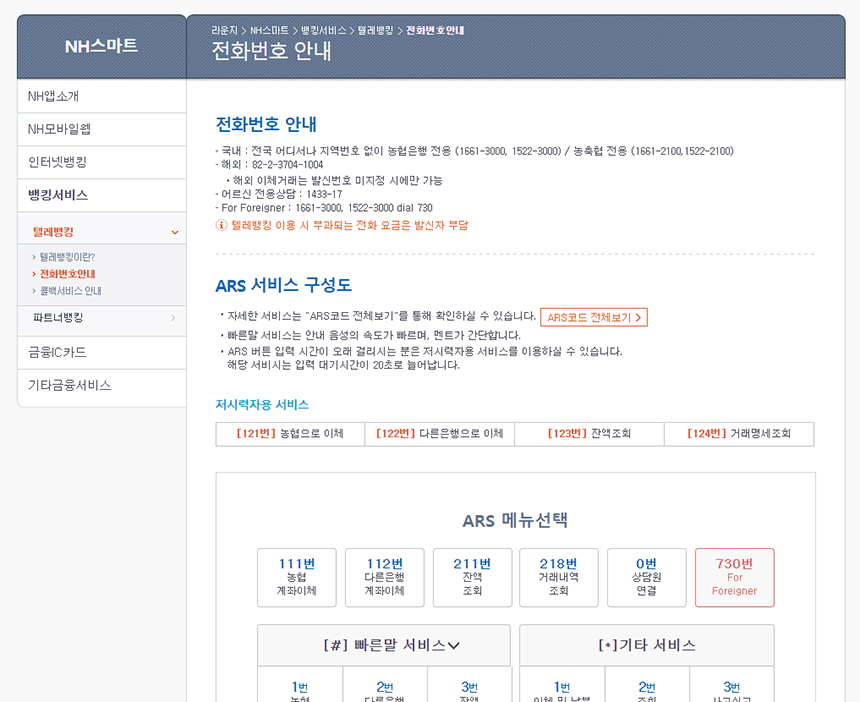Select NH모바일웹 in the sidebar
This screenshot has height=702, width=860.
[102, 129]
